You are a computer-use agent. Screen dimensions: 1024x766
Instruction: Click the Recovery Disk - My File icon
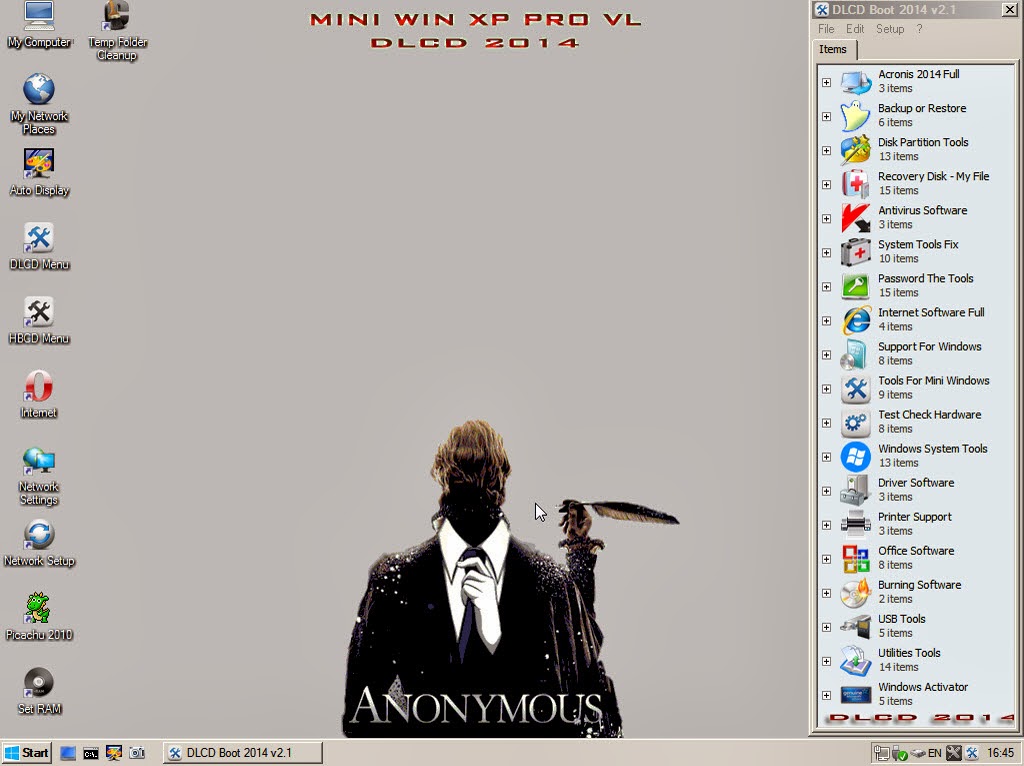pyautogui.click(x=856, y=184)
